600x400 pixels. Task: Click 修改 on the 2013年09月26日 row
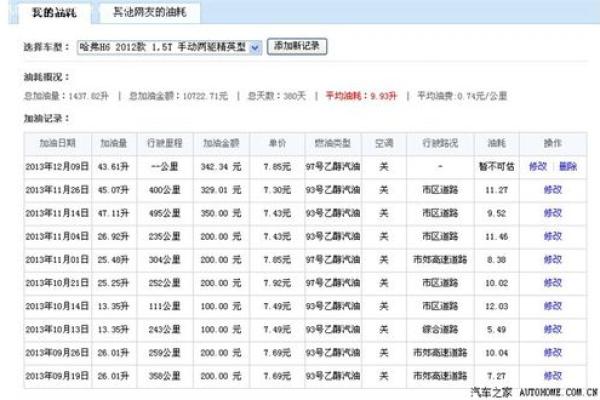pos(552,353)
